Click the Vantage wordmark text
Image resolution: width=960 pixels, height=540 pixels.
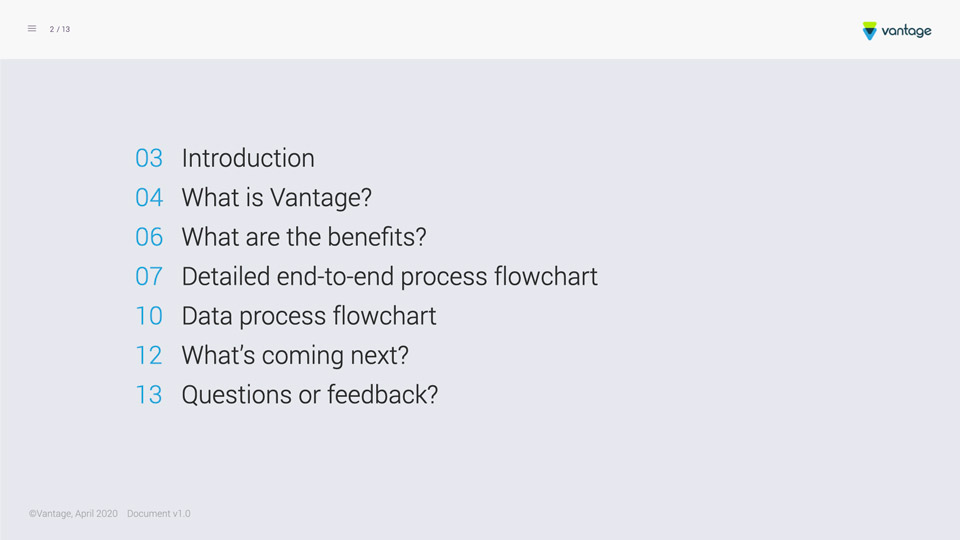tap(906, 31)
